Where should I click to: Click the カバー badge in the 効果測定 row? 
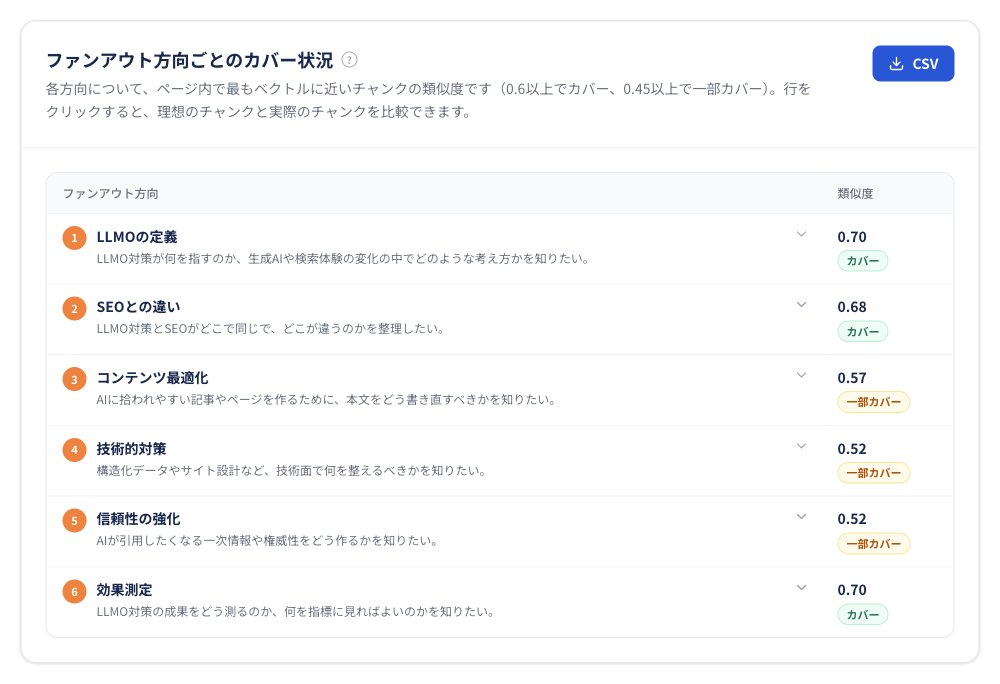tap(862, 615)
